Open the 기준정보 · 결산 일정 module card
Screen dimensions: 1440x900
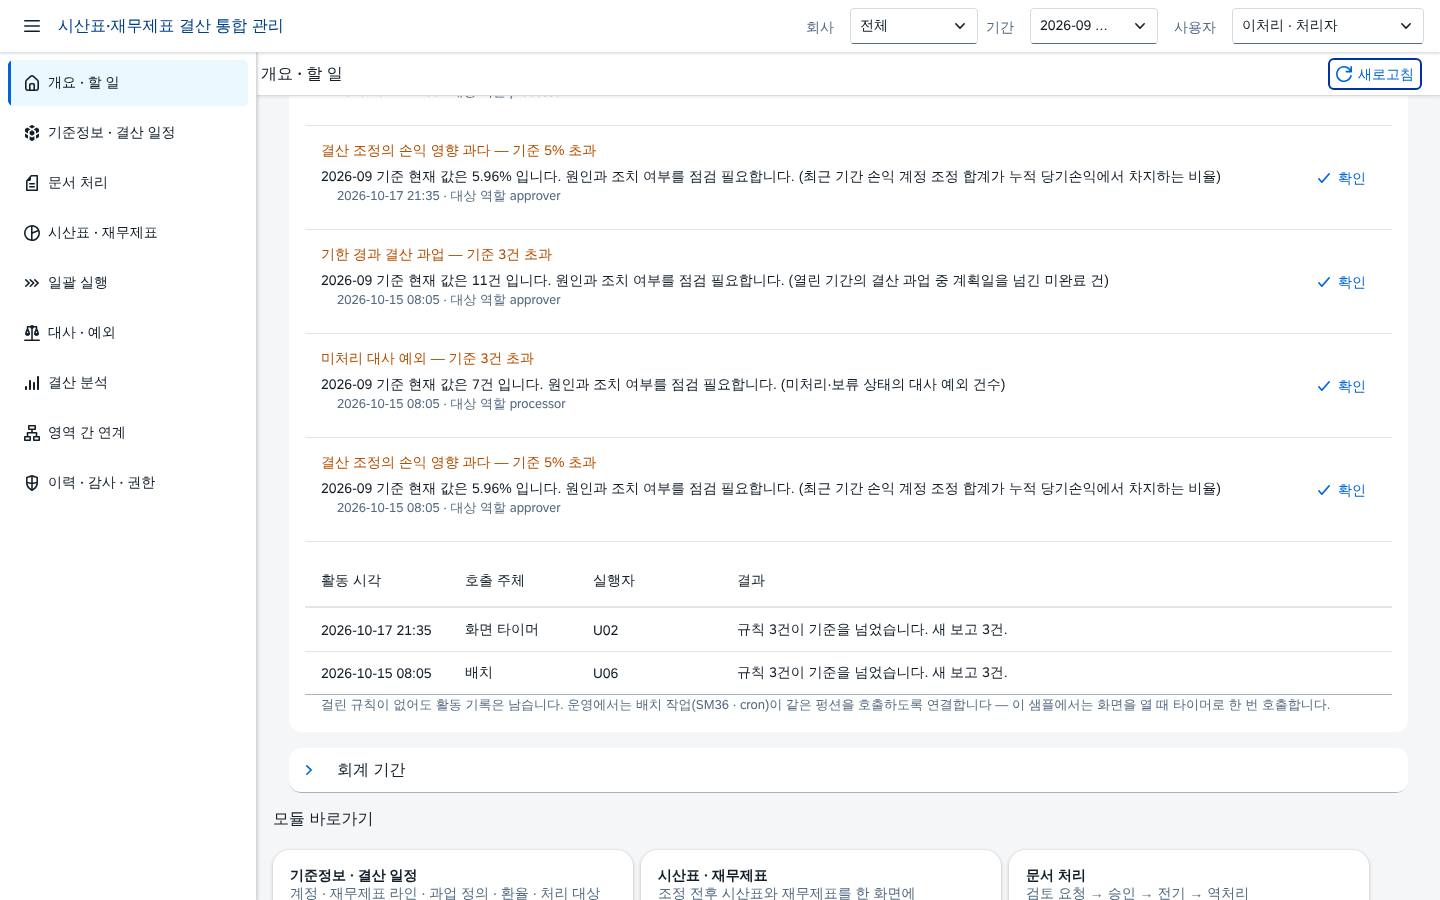pos(453,876)
